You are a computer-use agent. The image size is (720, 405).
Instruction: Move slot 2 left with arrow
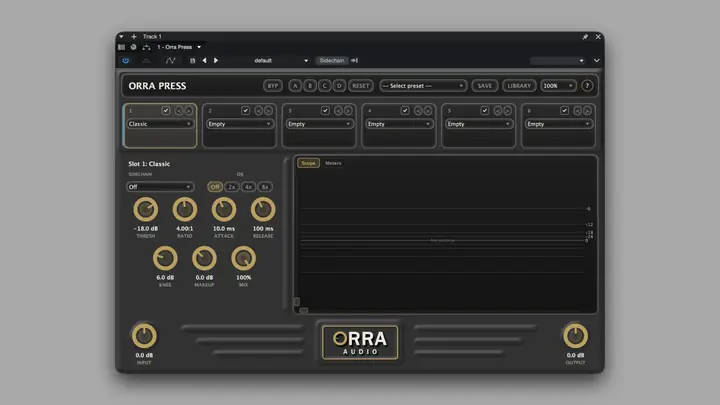(x=259, y=111)
